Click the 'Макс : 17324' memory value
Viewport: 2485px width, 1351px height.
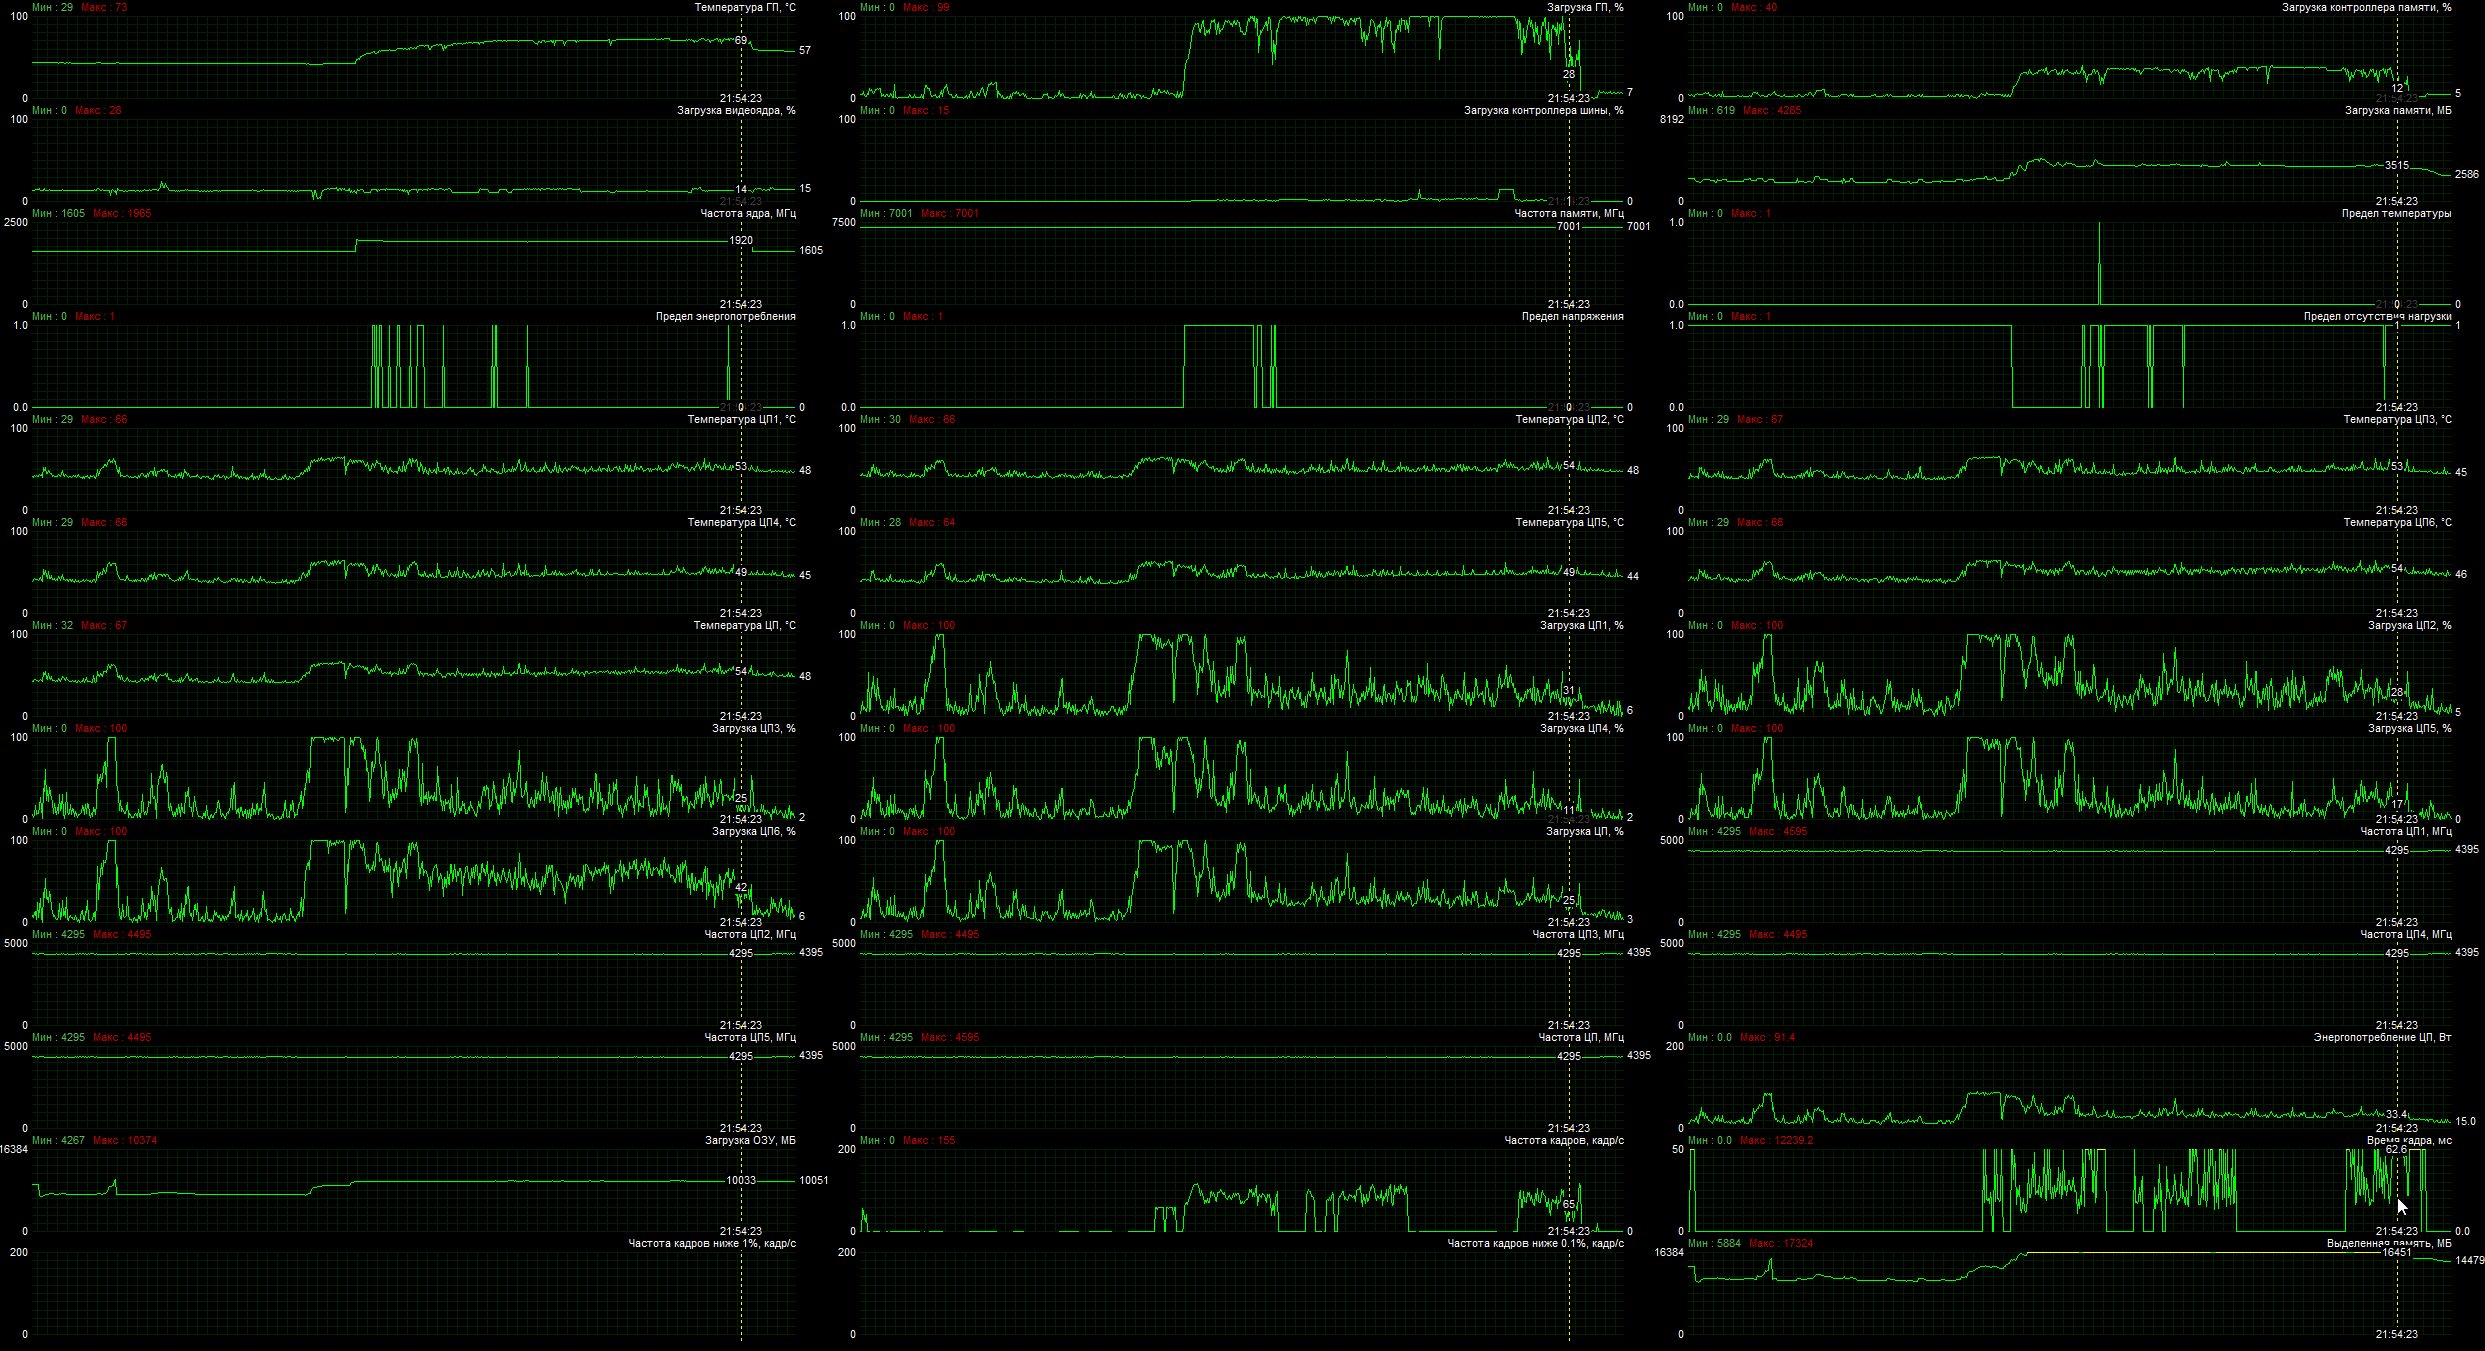tap(1781, 1243)
